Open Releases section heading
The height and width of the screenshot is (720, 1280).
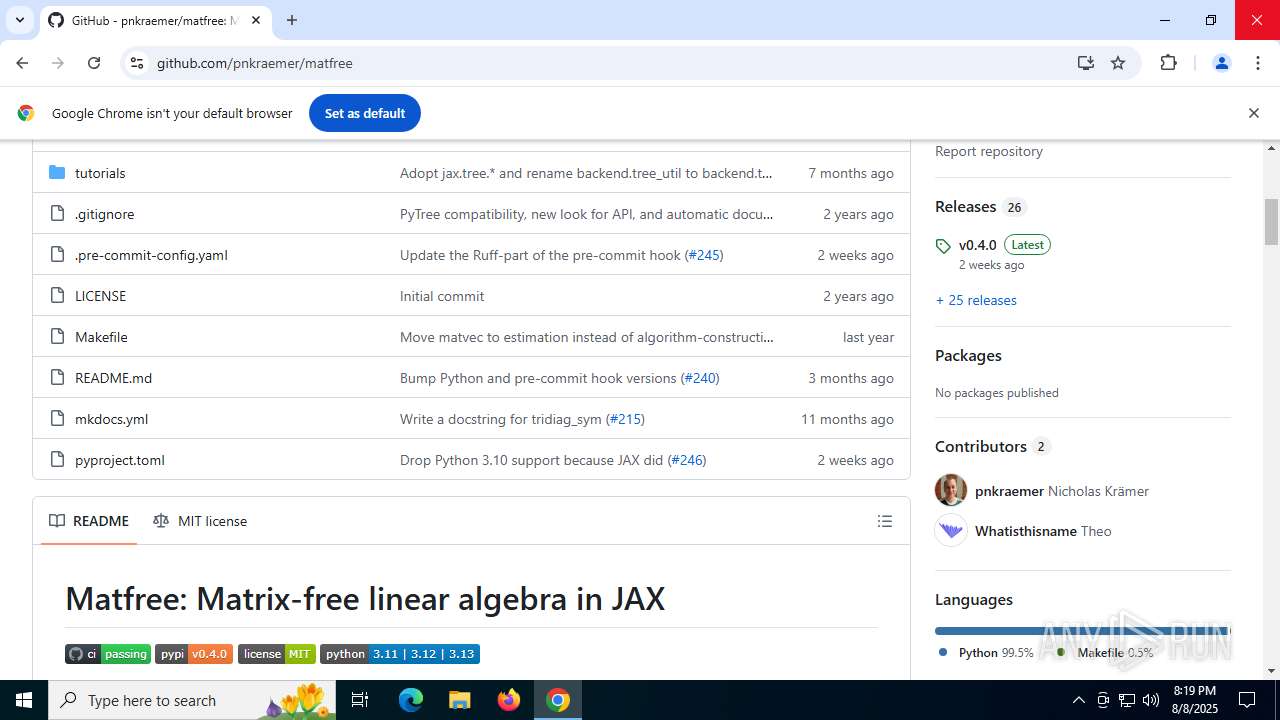(x=965, y=206)
